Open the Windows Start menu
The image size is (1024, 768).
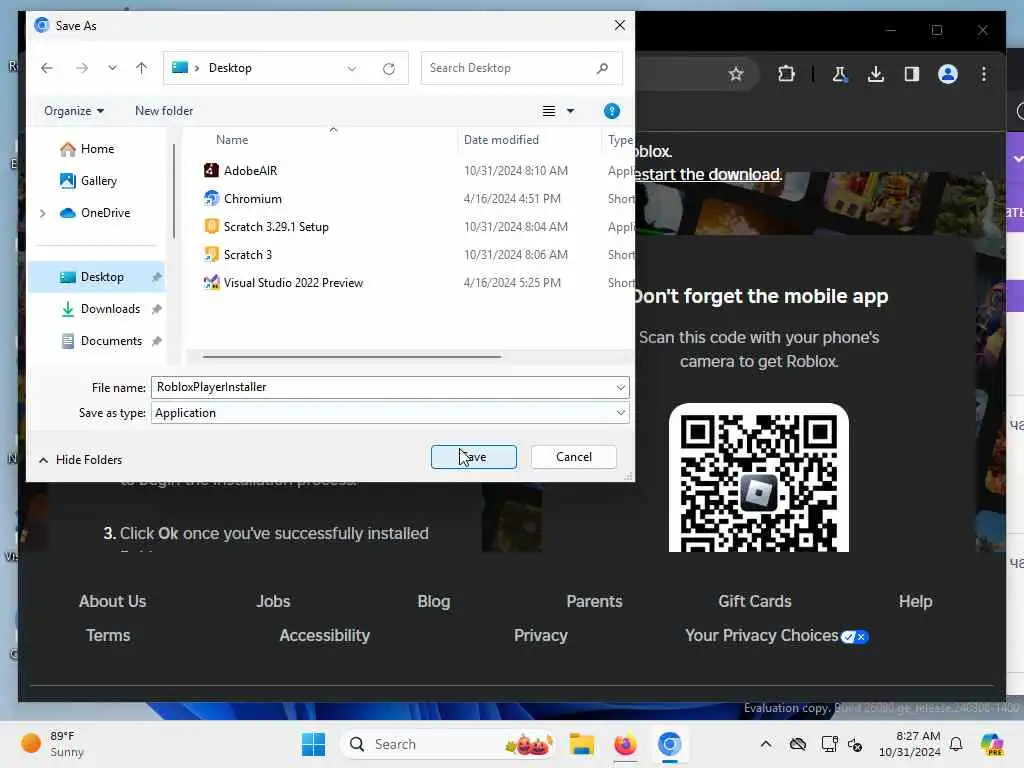tap(313, 744)
